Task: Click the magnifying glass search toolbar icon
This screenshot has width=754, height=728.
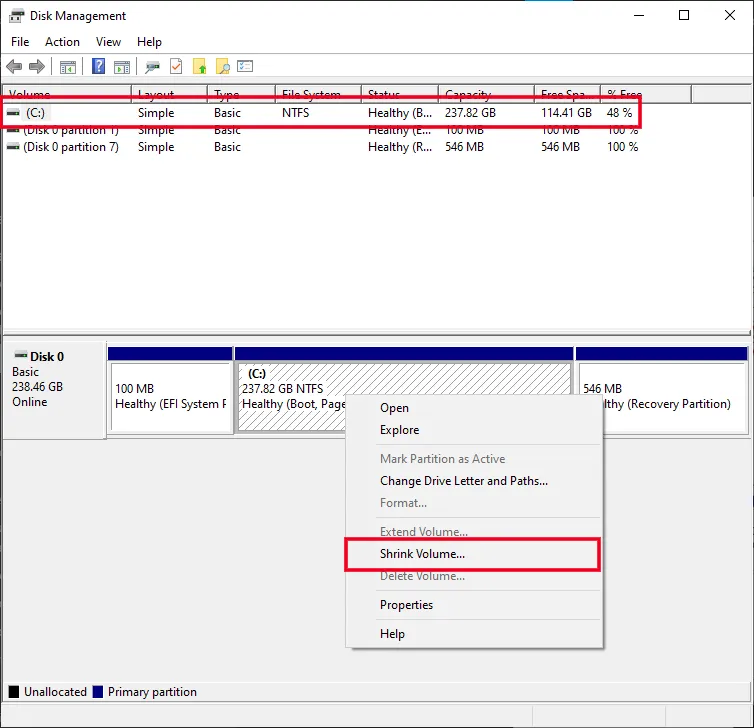Action: 223,67
